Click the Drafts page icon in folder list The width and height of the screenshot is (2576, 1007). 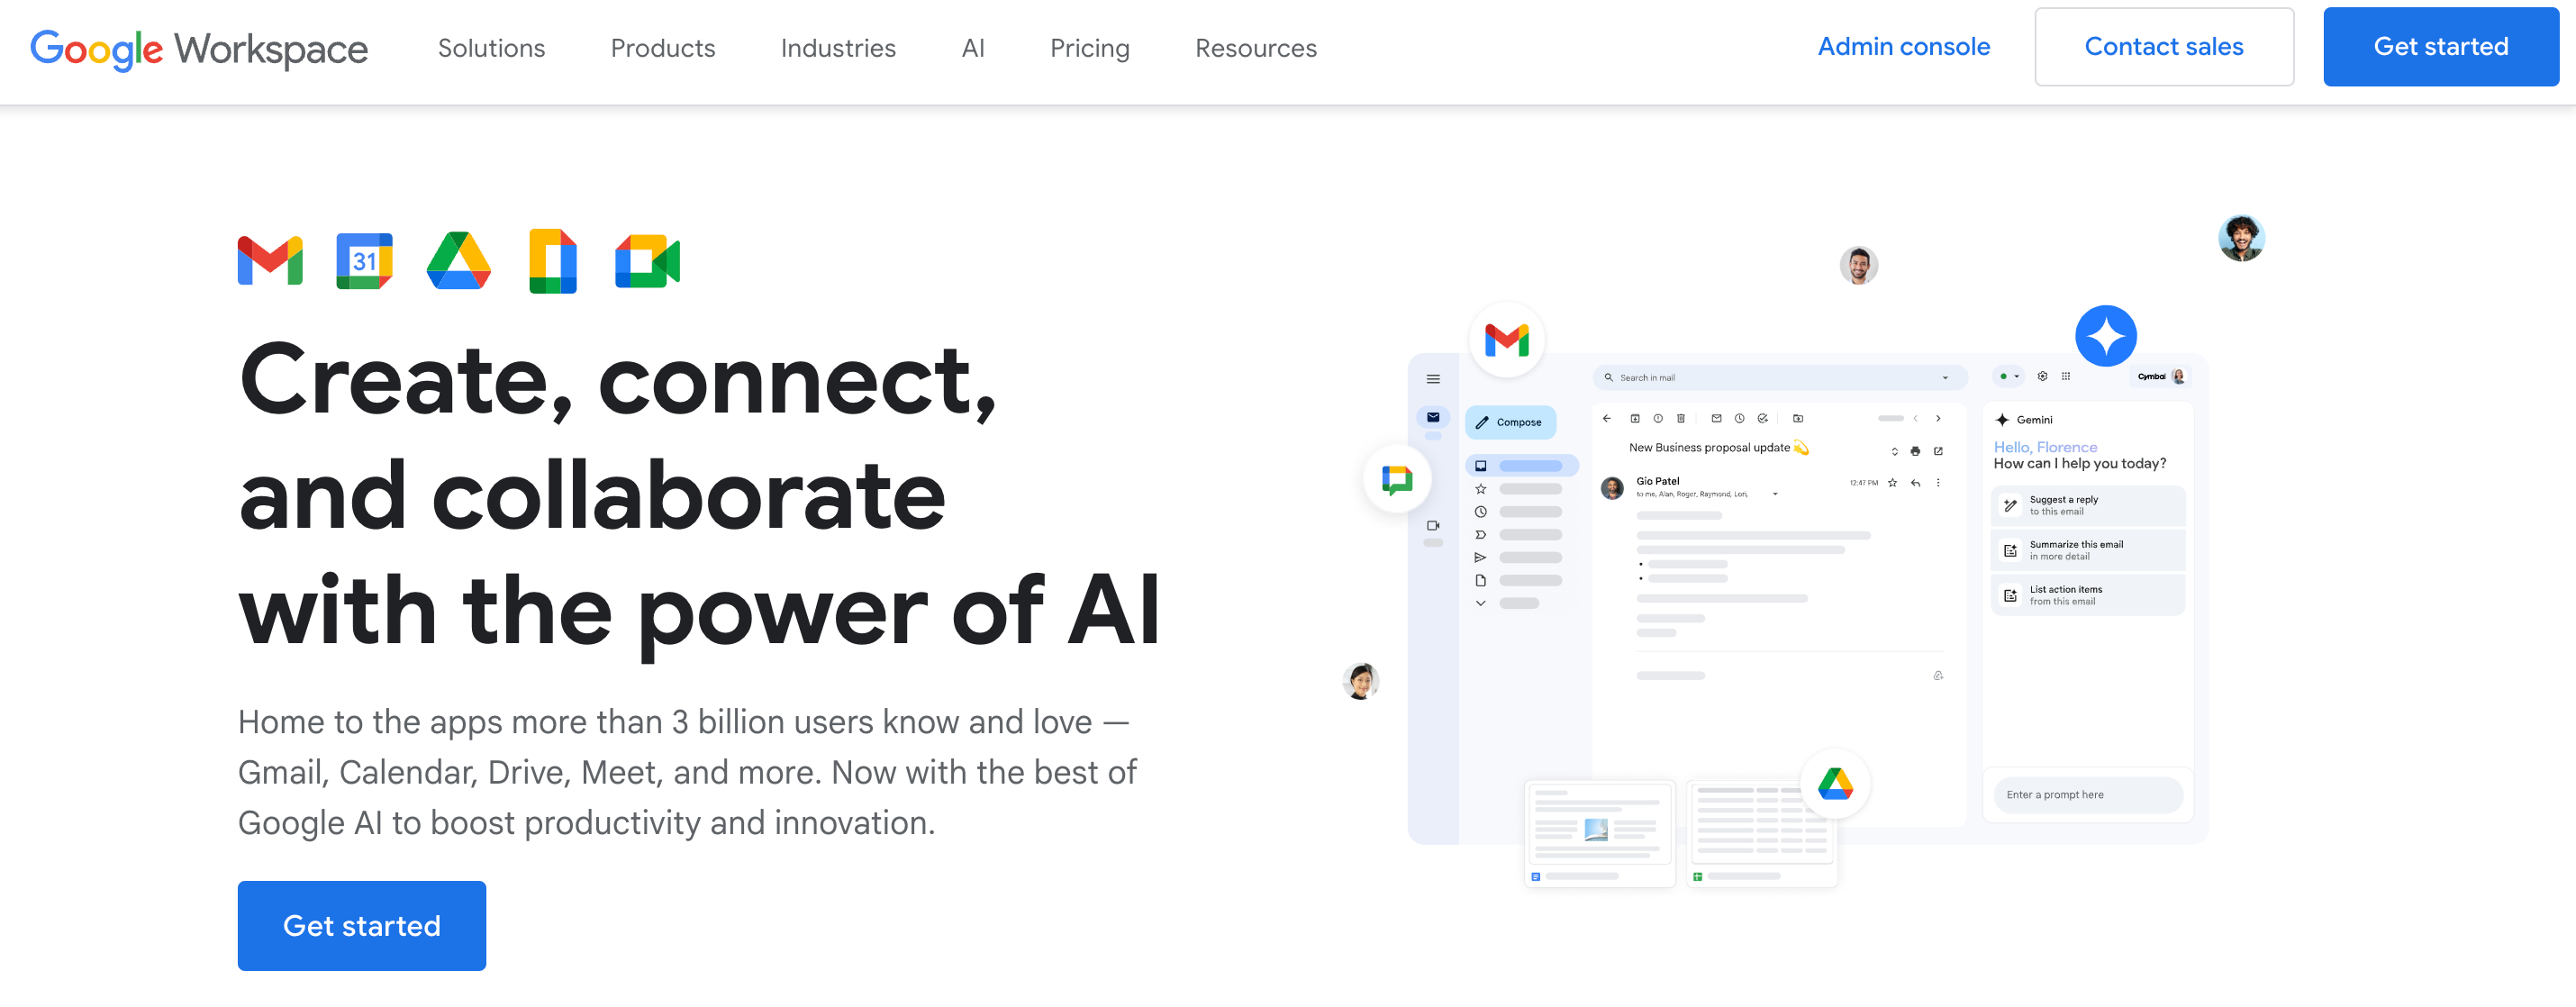pyautogui.click(x=1481, y=581)
